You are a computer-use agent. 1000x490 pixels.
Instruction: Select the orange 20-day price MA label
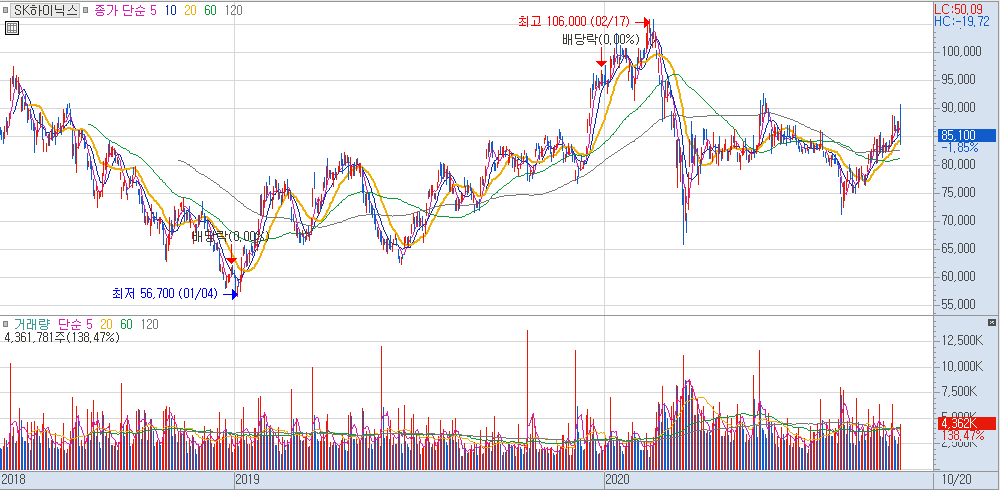pyautogui.click(x=191, y=11)
